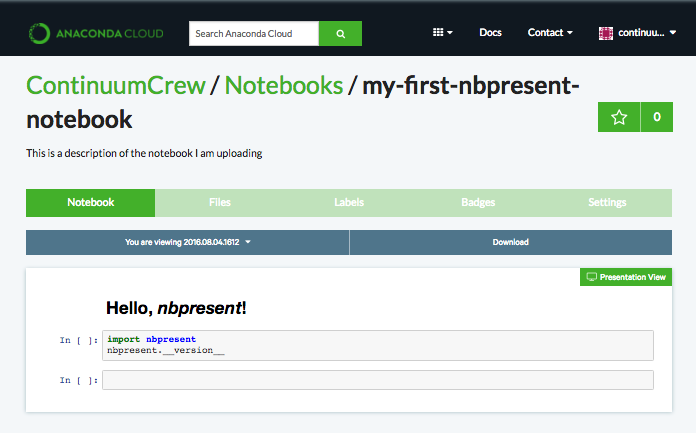Click the Download button
This screenshot has width=696, height=433.
(x=510, y=242)
